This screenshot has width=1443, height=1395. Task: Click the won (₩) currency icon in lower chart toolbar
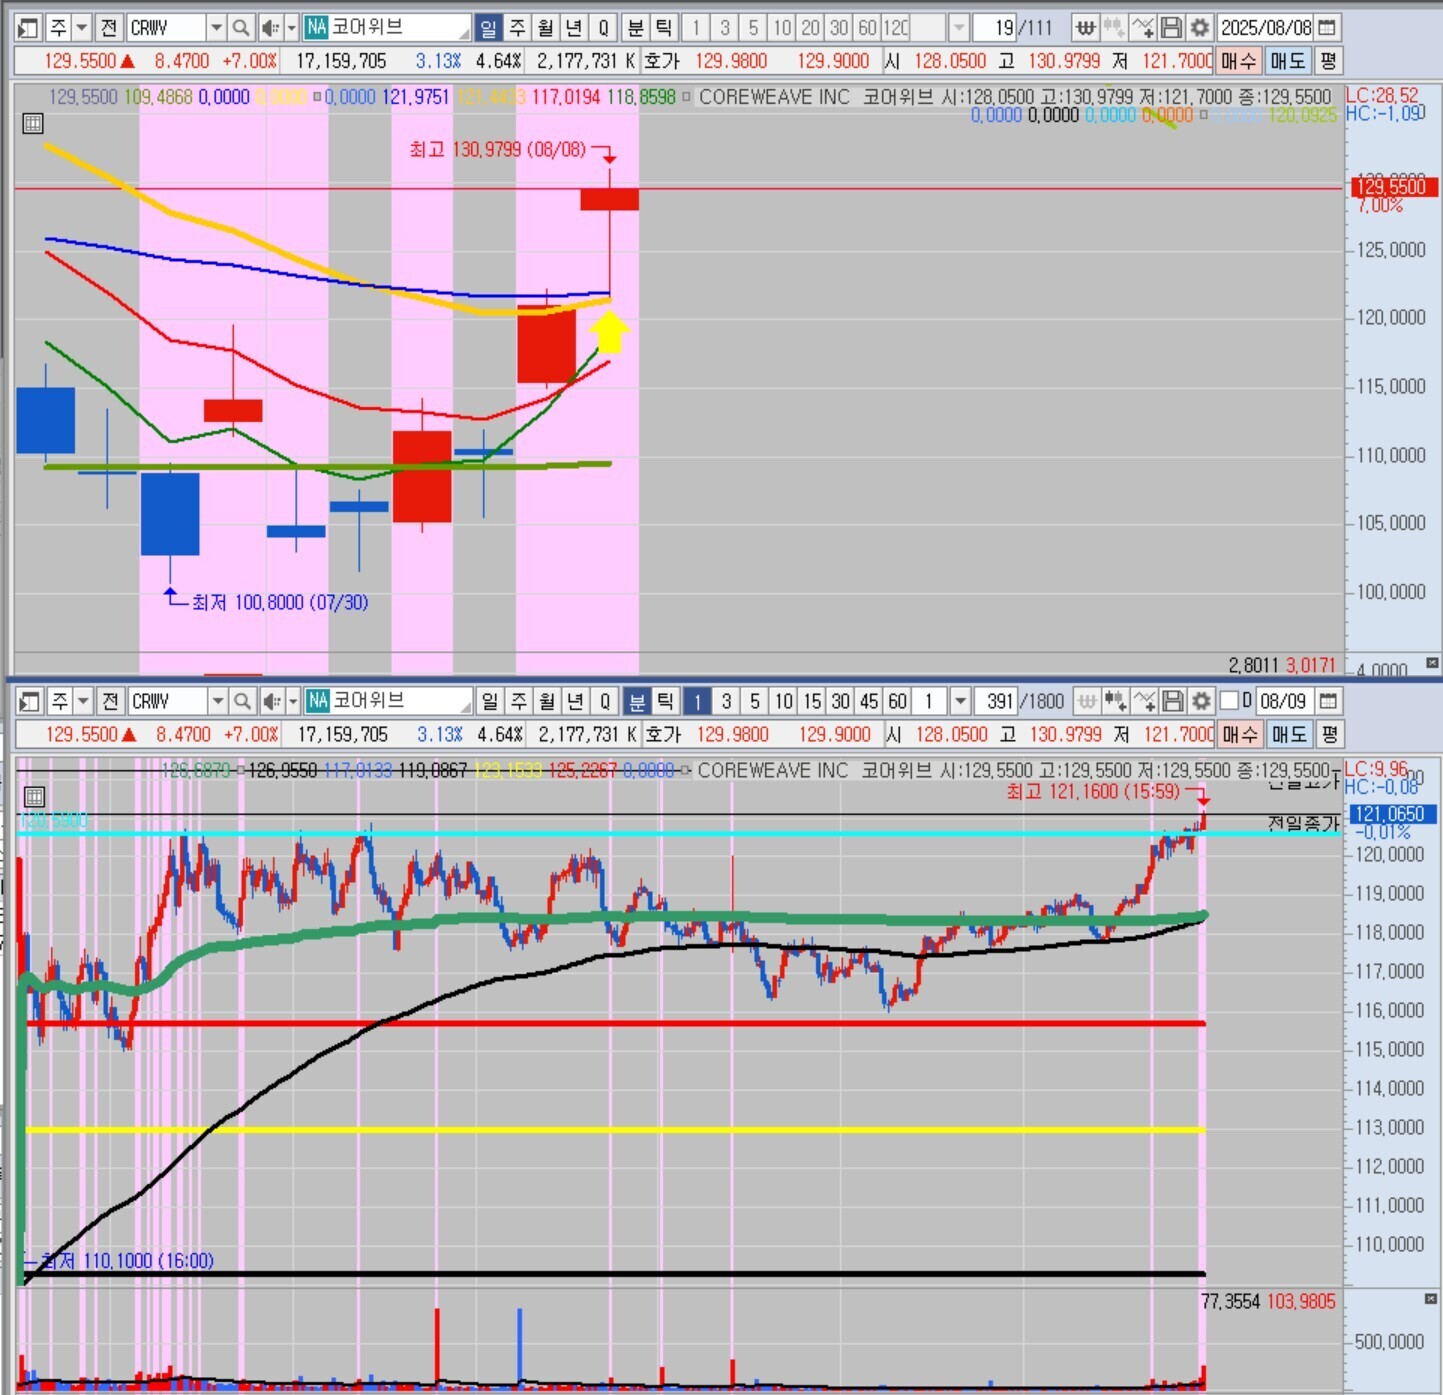[x=1087, y=701]
